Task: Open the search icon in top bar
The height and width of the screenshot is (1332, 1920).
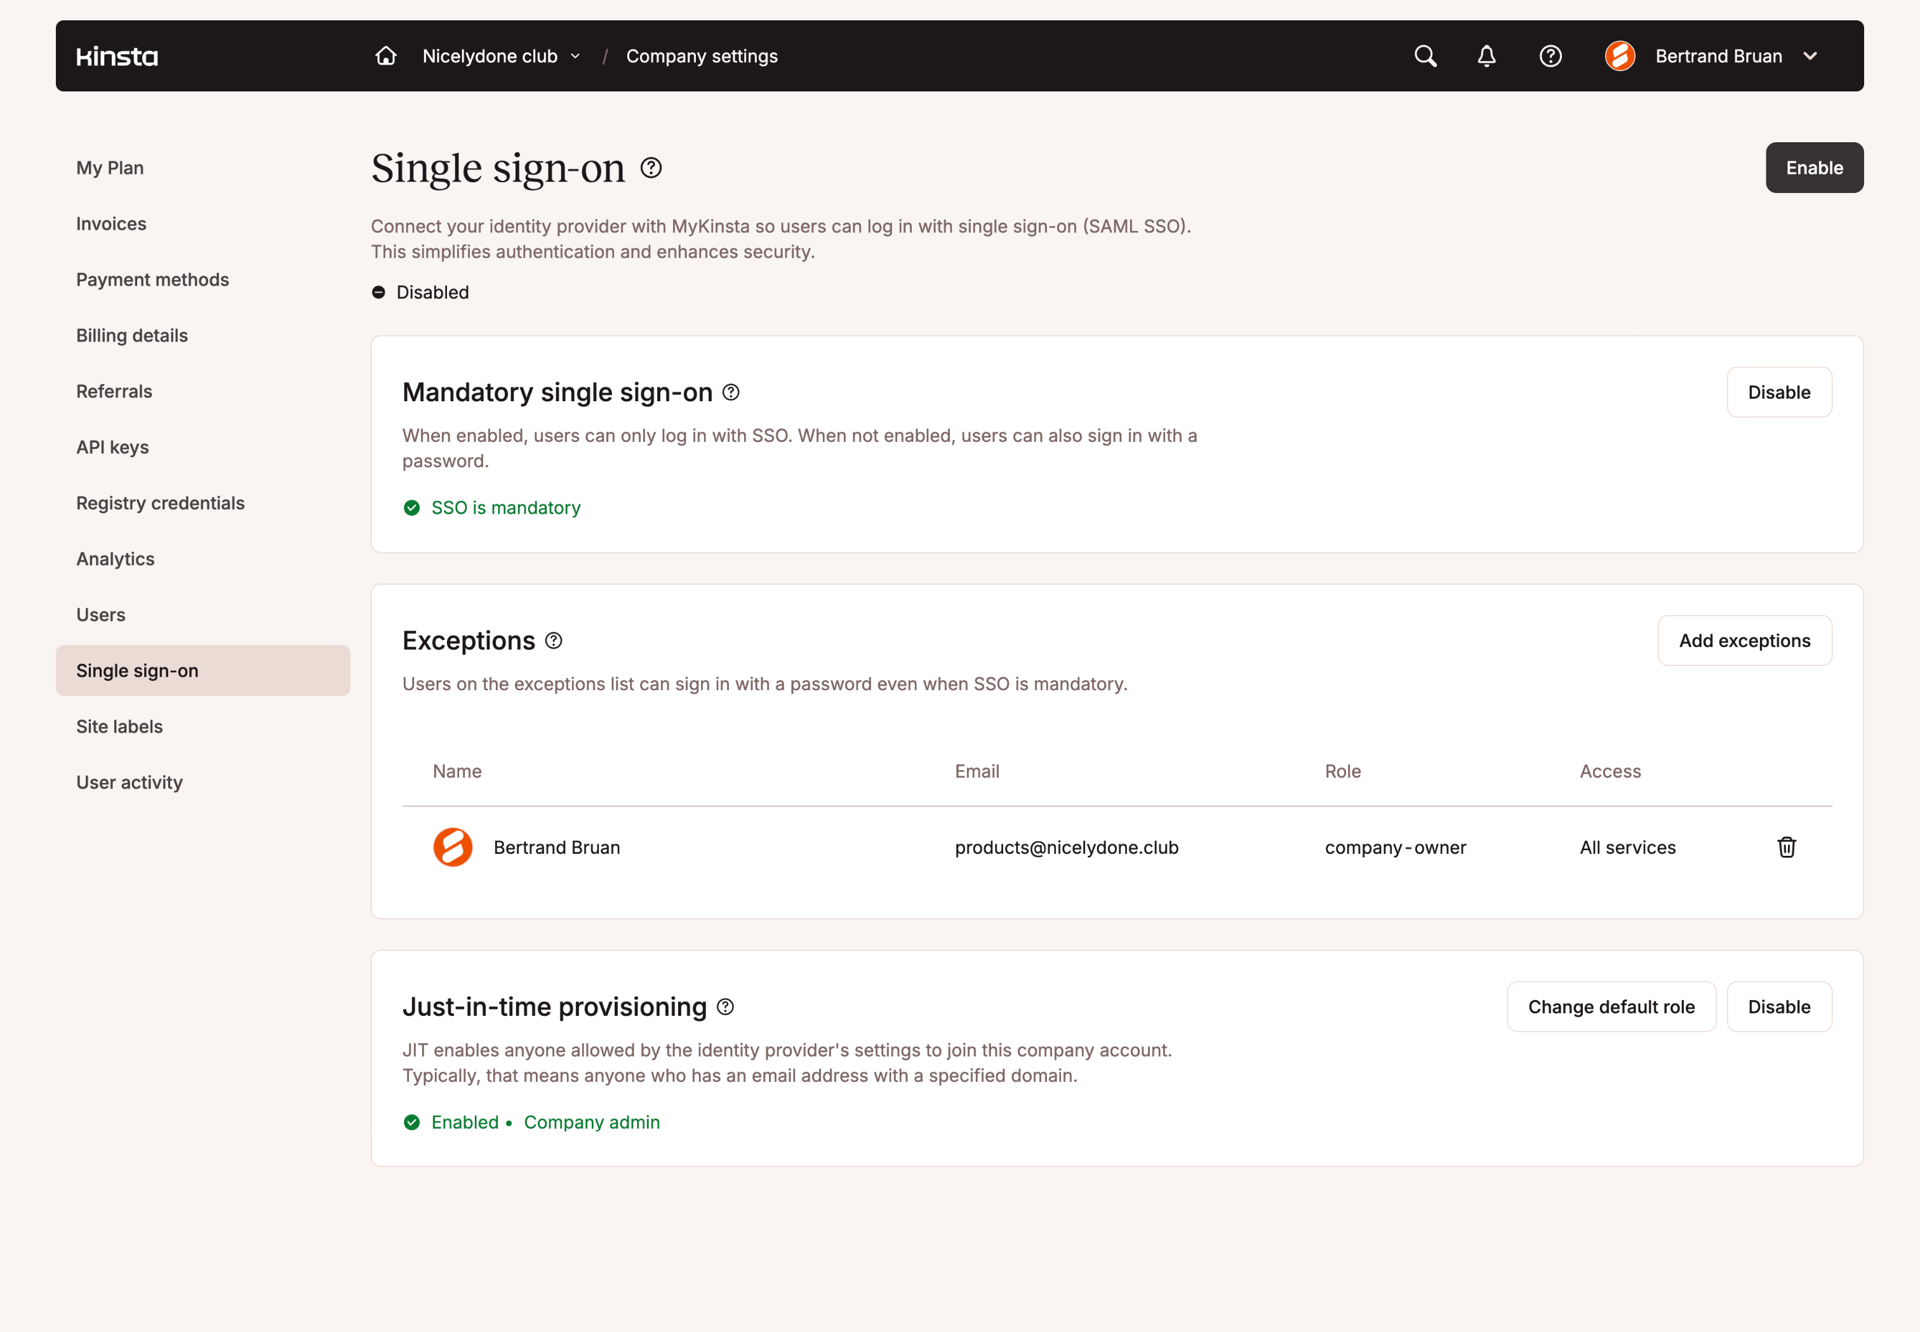Action: [1424, 56]
